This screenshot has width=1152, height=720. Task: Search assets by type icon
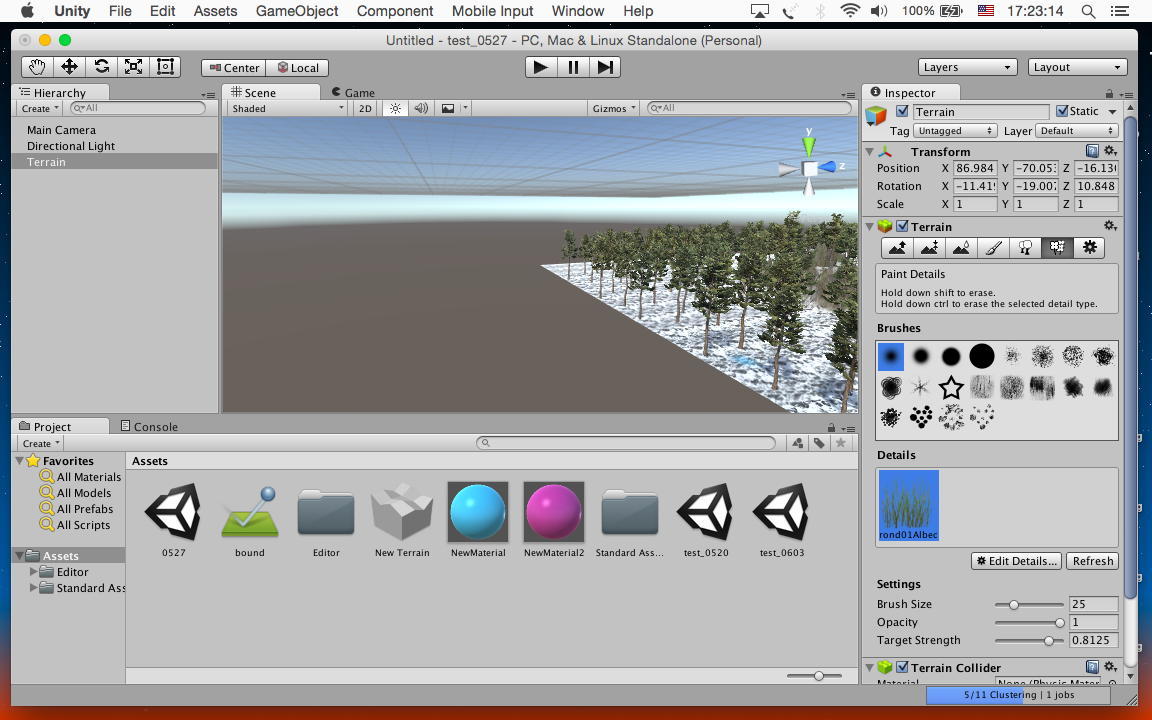[797, 443]
